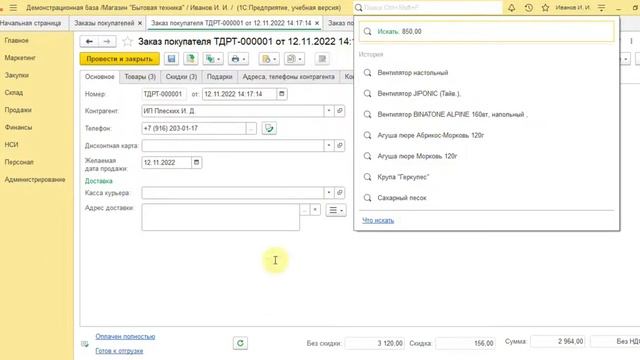Image resolution: width=640 pixels, height=360 pixels.
Task: Open Главное section
Action: click(x=17, y=40)
